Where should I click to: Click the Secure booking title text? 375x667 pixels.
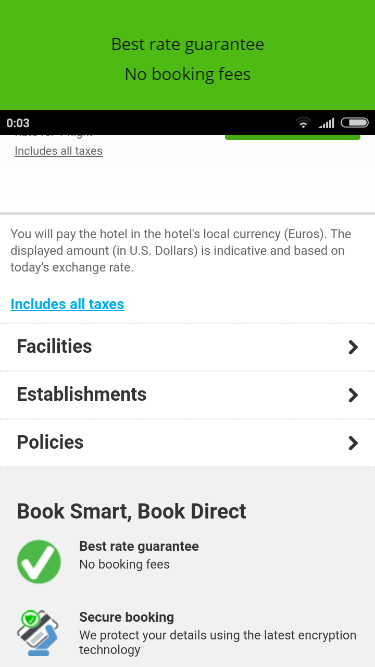127,617
